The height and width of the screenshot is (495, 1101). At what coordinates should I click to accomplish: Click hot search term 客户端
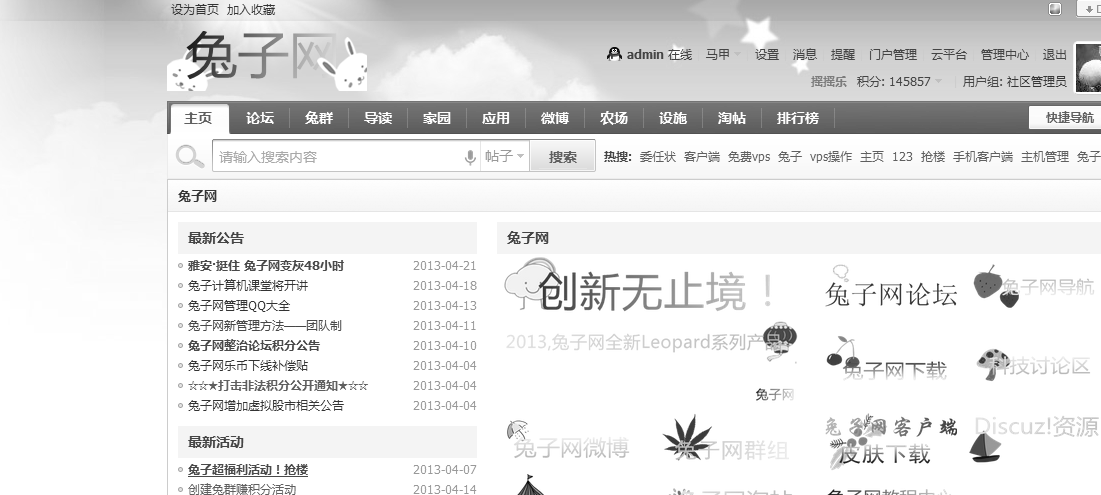click(x=701, y=157)
